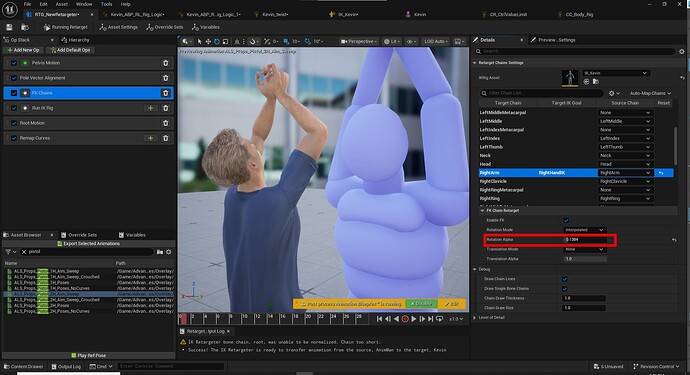The height and width of the screenshot is (375, 690).
Task: Click the plus icon on Remap Curves
Action: tap(150, 138)
